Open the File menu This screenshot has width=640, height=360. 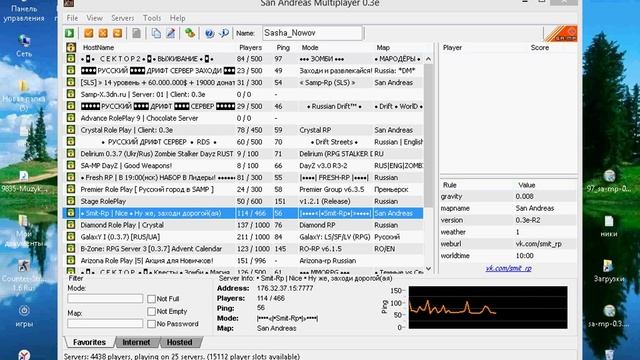tap(72, 18)
